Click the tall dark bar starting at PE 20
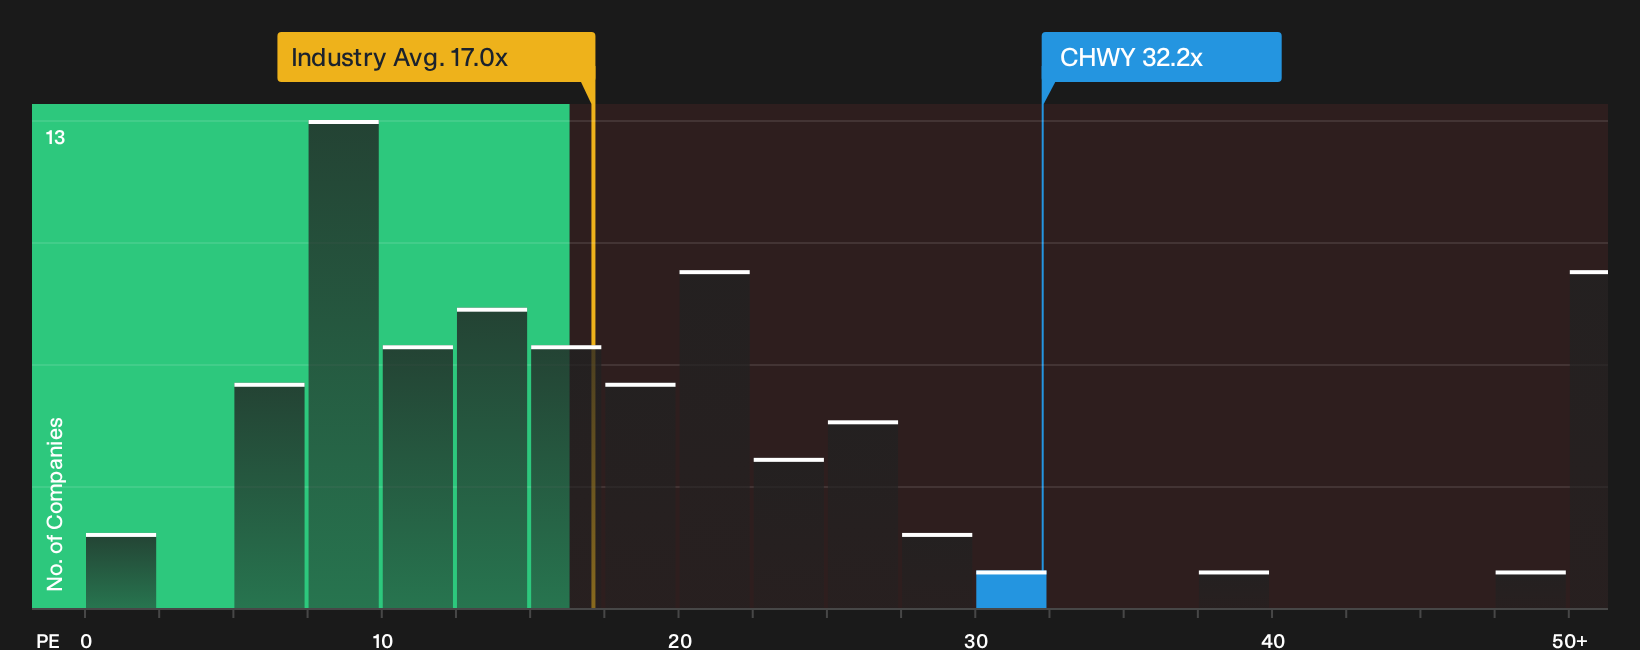Screen dimensions: 1640x650 (x=714, y=439)
